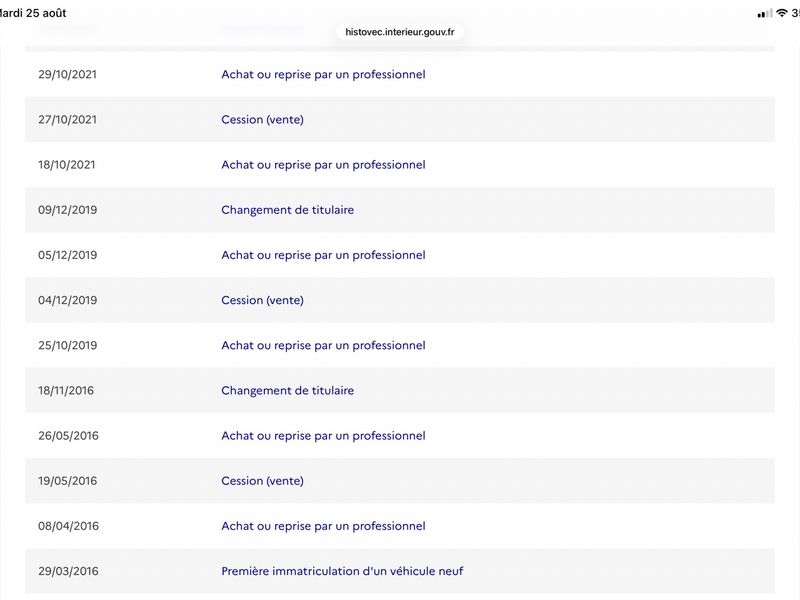Screen dimensions: 800x600
Task: Click the date 09/12/2019 cell
Action: [x=67, y=210]
